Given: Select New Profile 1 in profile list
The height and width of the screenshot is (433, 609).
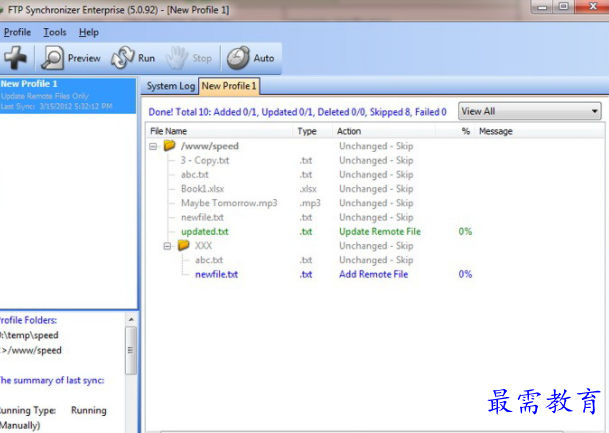Looking at the screenshot, I should [x=68, y=96].
